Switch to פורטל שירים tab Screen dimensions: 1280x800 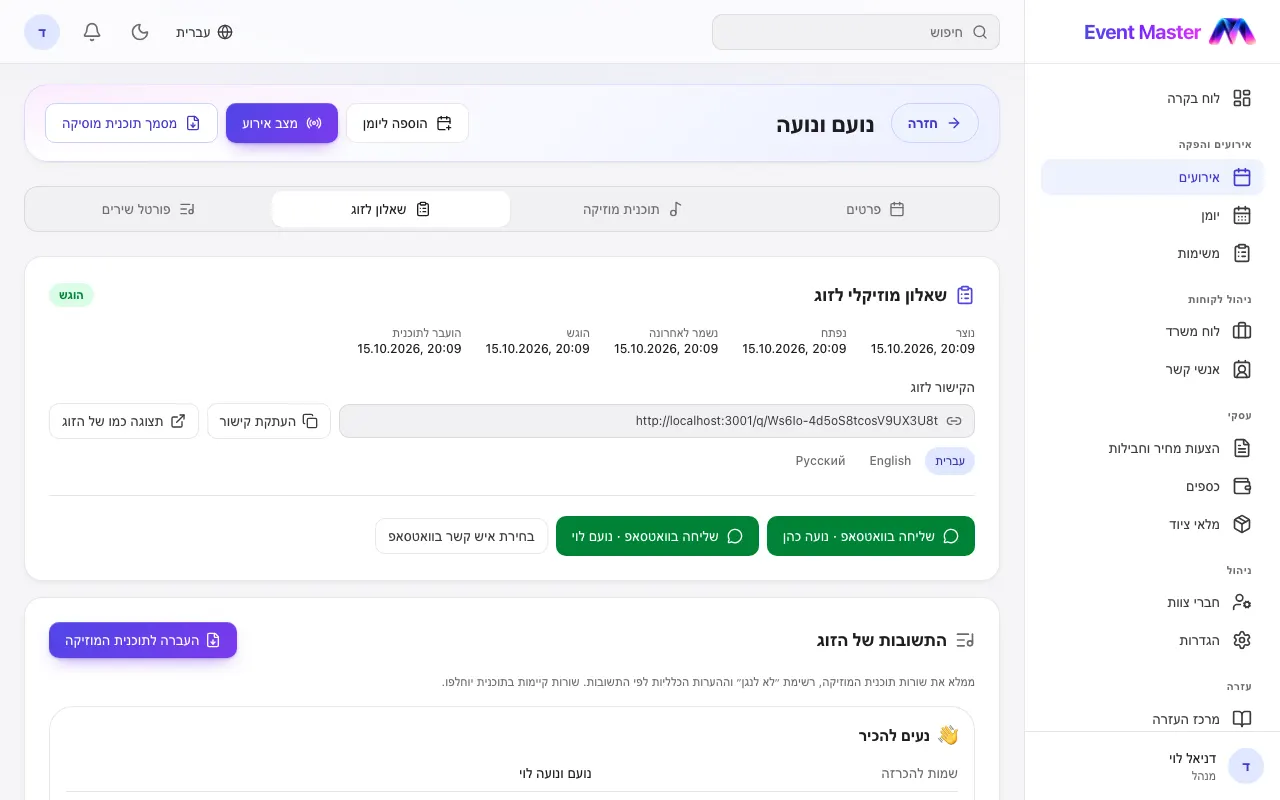[148, 209]
